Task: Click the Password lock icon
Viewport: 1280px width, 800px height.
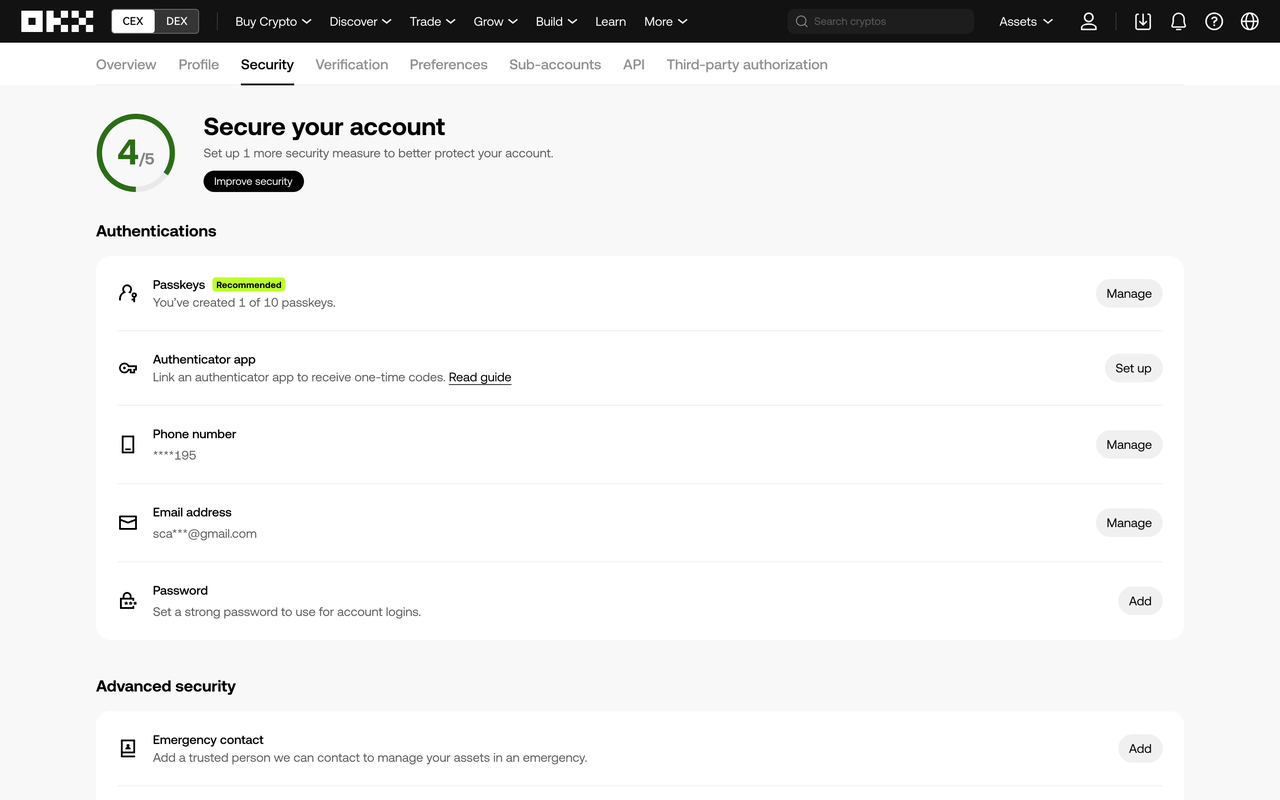Action: click(128, 601)
